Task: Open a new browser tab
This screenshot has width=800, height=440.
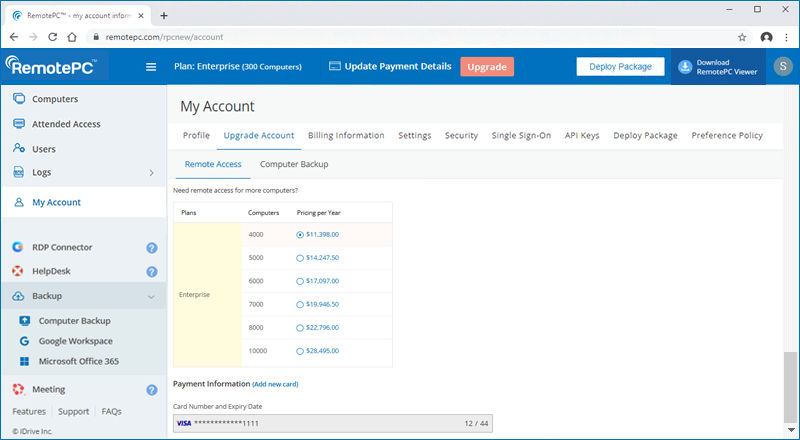Action: [164, 15]
